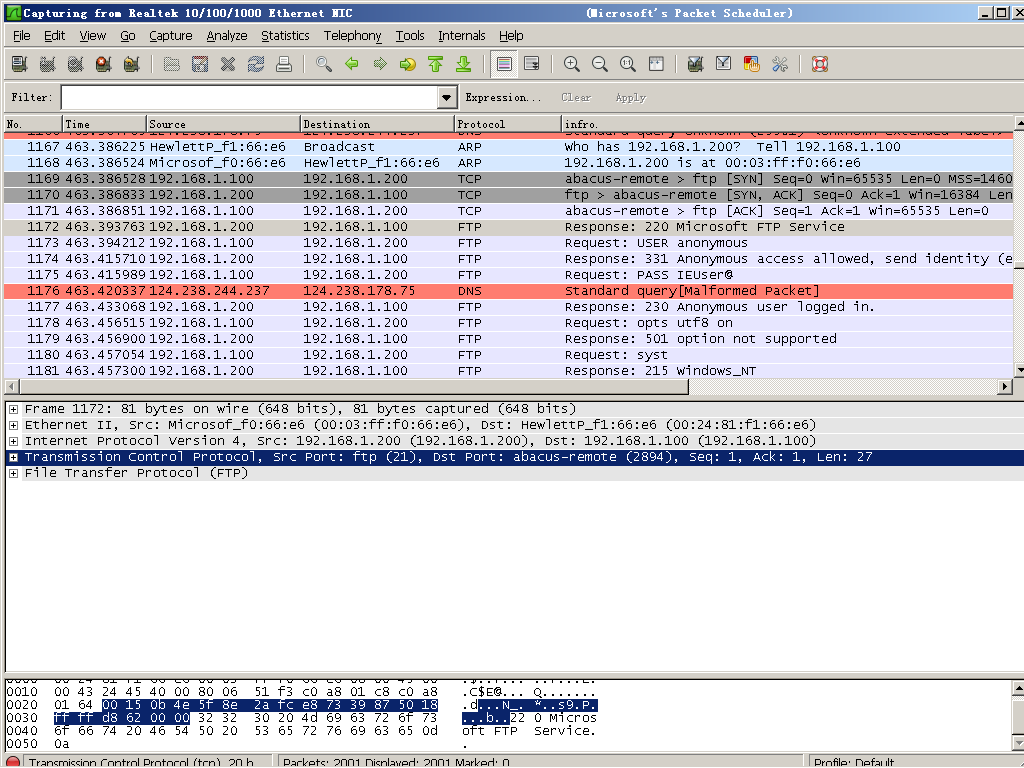Restart the running live capture
Image resolution: width=1024 pixels, height=768 pixels.
(x=132, y=64)
